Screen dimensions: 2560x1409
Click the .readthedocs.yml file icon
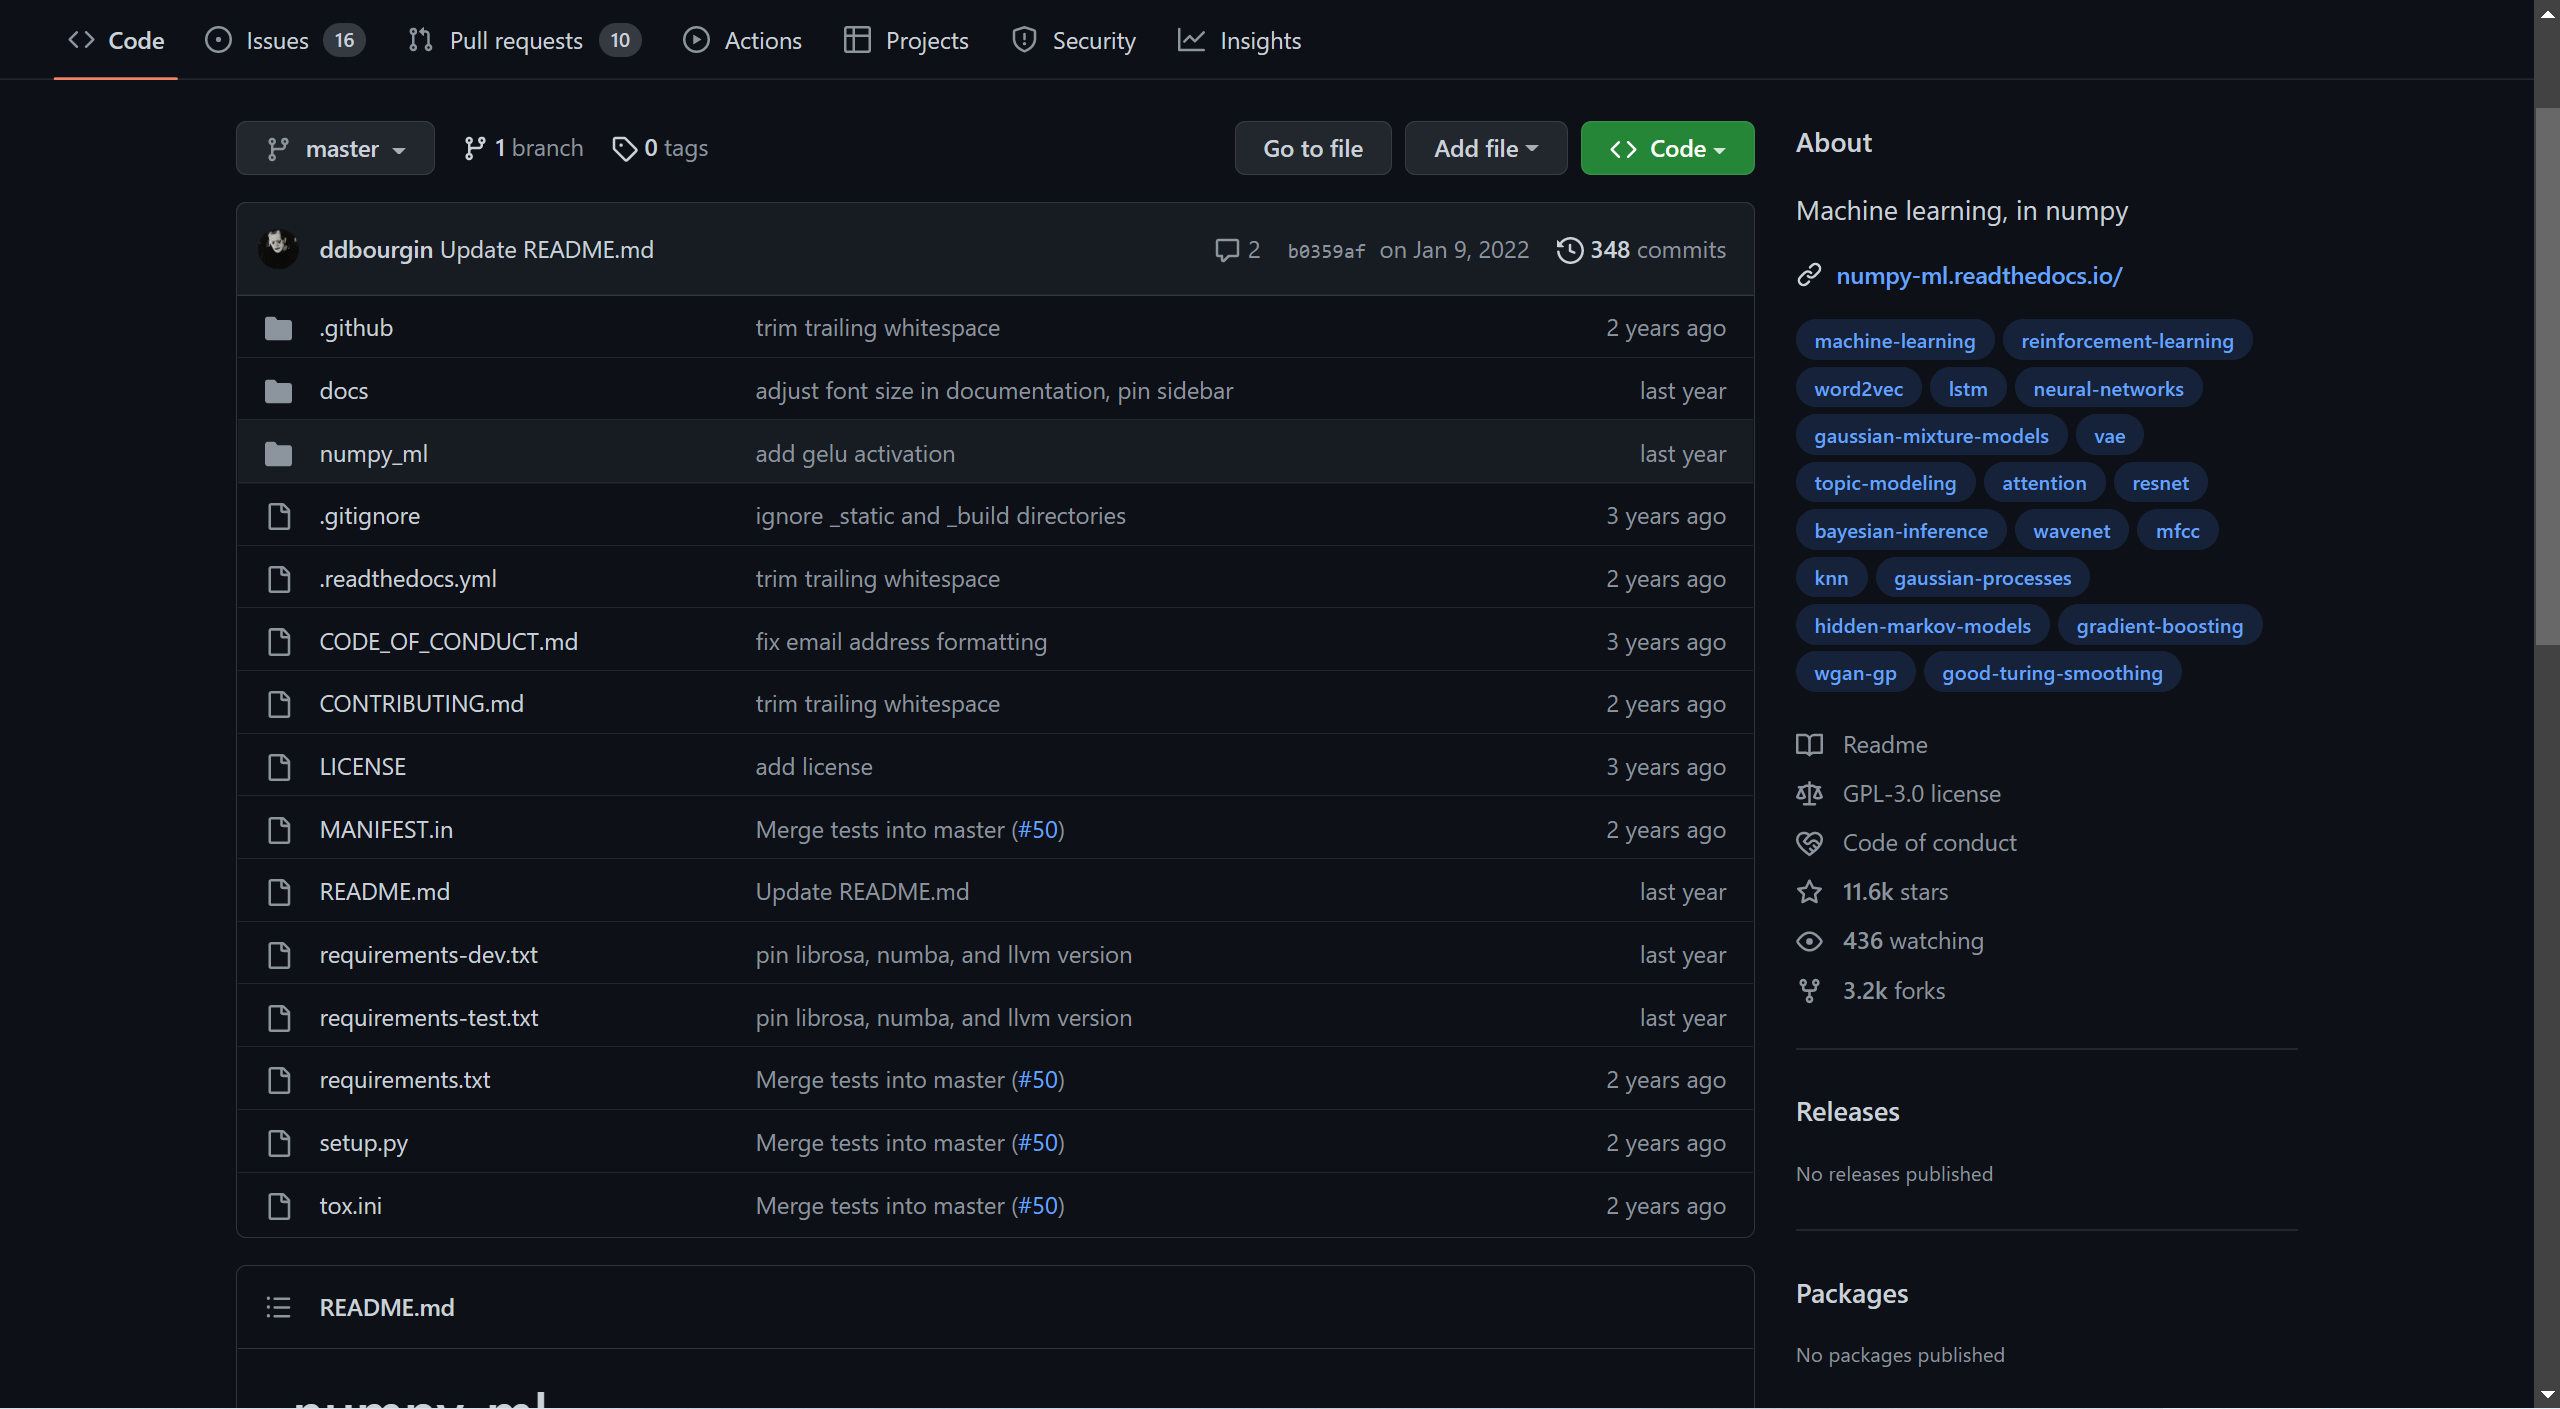coord(279,579)
